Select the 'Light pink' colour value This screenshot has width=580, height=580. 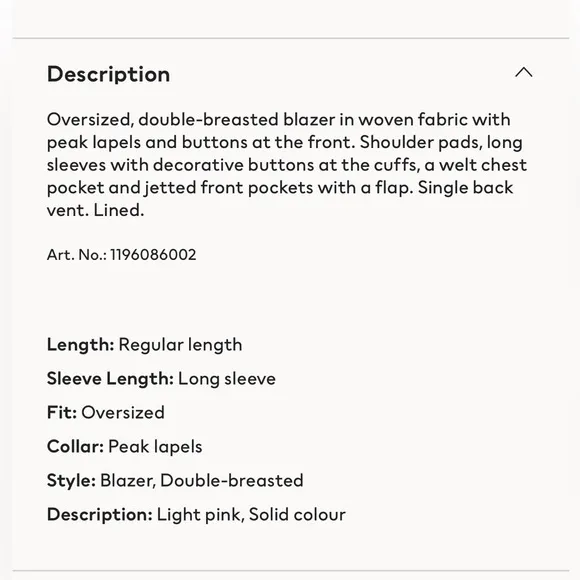(199, 515)
